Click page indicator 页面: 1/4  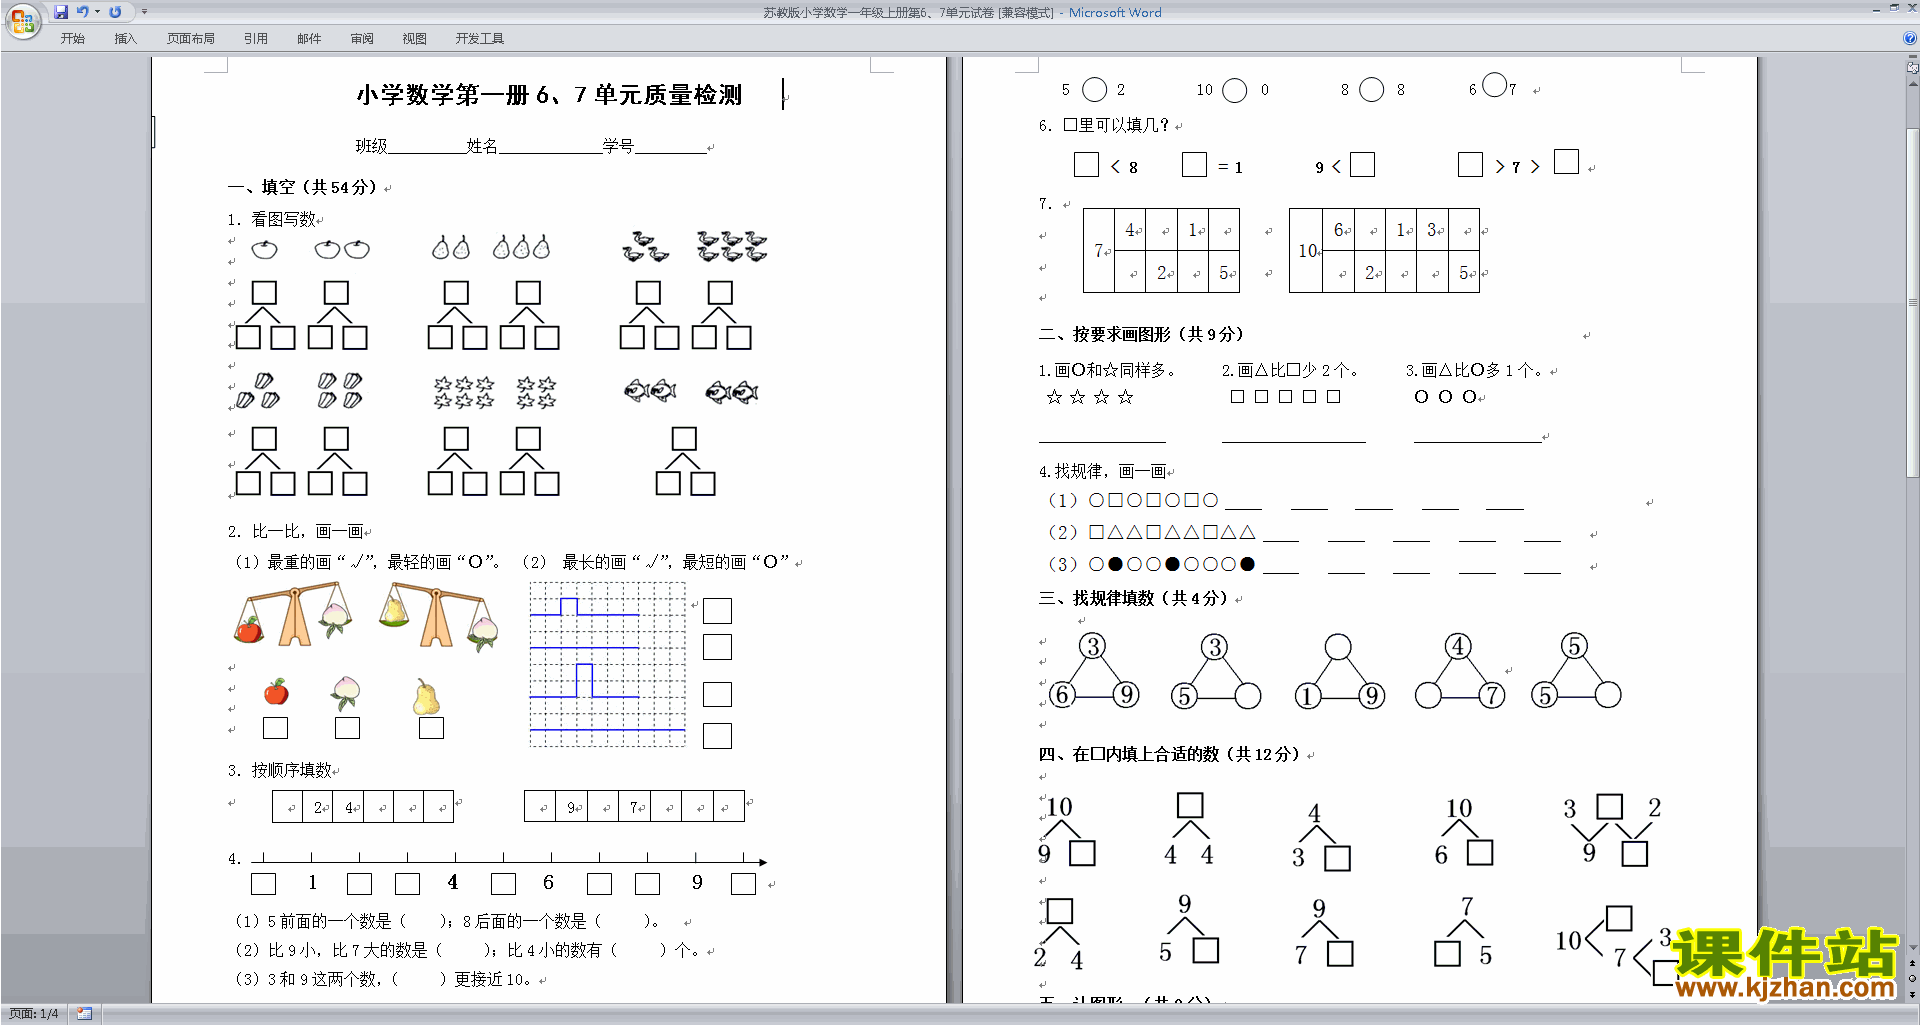[x=34, y=1014]
